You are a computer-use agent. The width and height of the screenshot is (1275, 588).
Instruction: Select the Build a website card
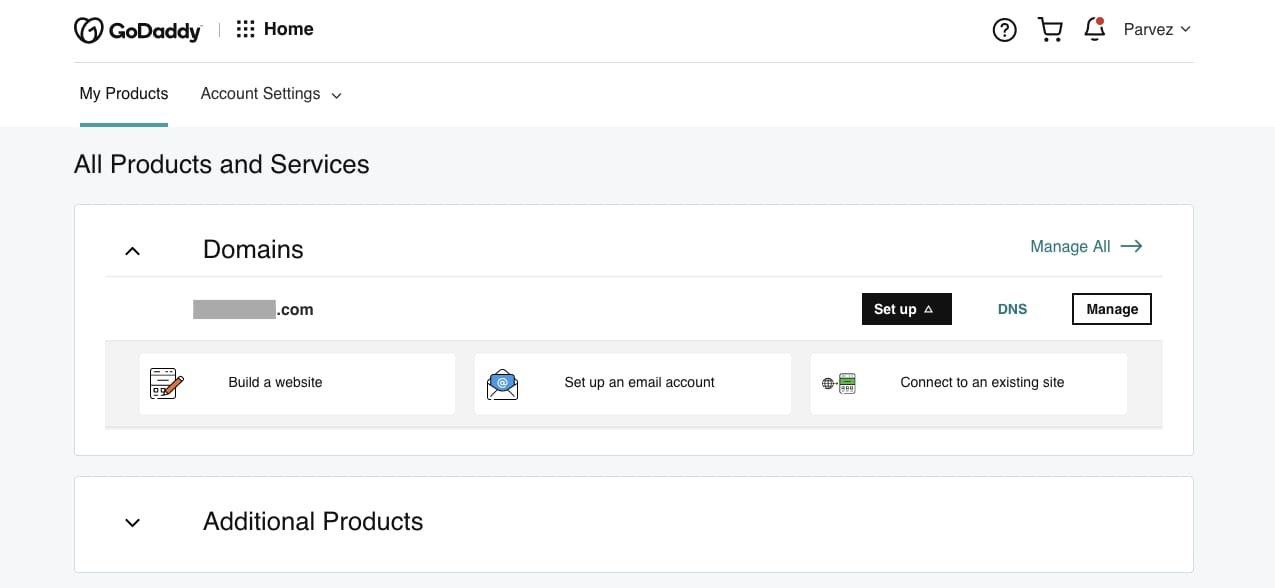tap(297, 384)
